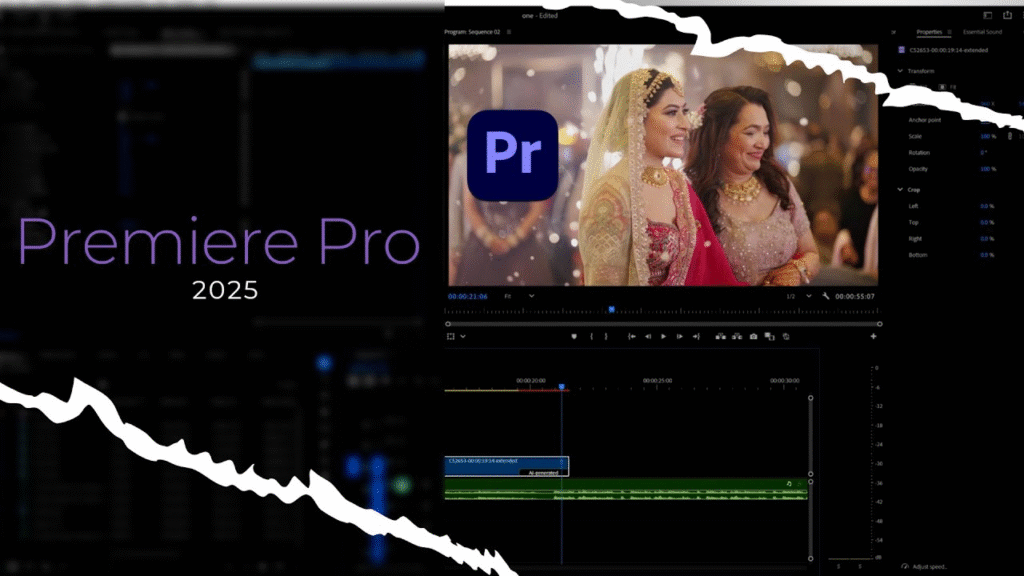The height and width of the screenshot is (576, 1024).
Task: Click the Opacity 100% value
Action: tap(987, 169)
